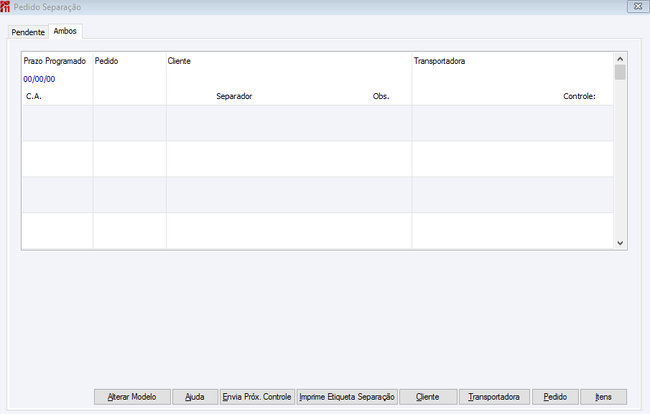Click the Separador label
This screenshot has width=650, height=414.
(x=234, y=96)
